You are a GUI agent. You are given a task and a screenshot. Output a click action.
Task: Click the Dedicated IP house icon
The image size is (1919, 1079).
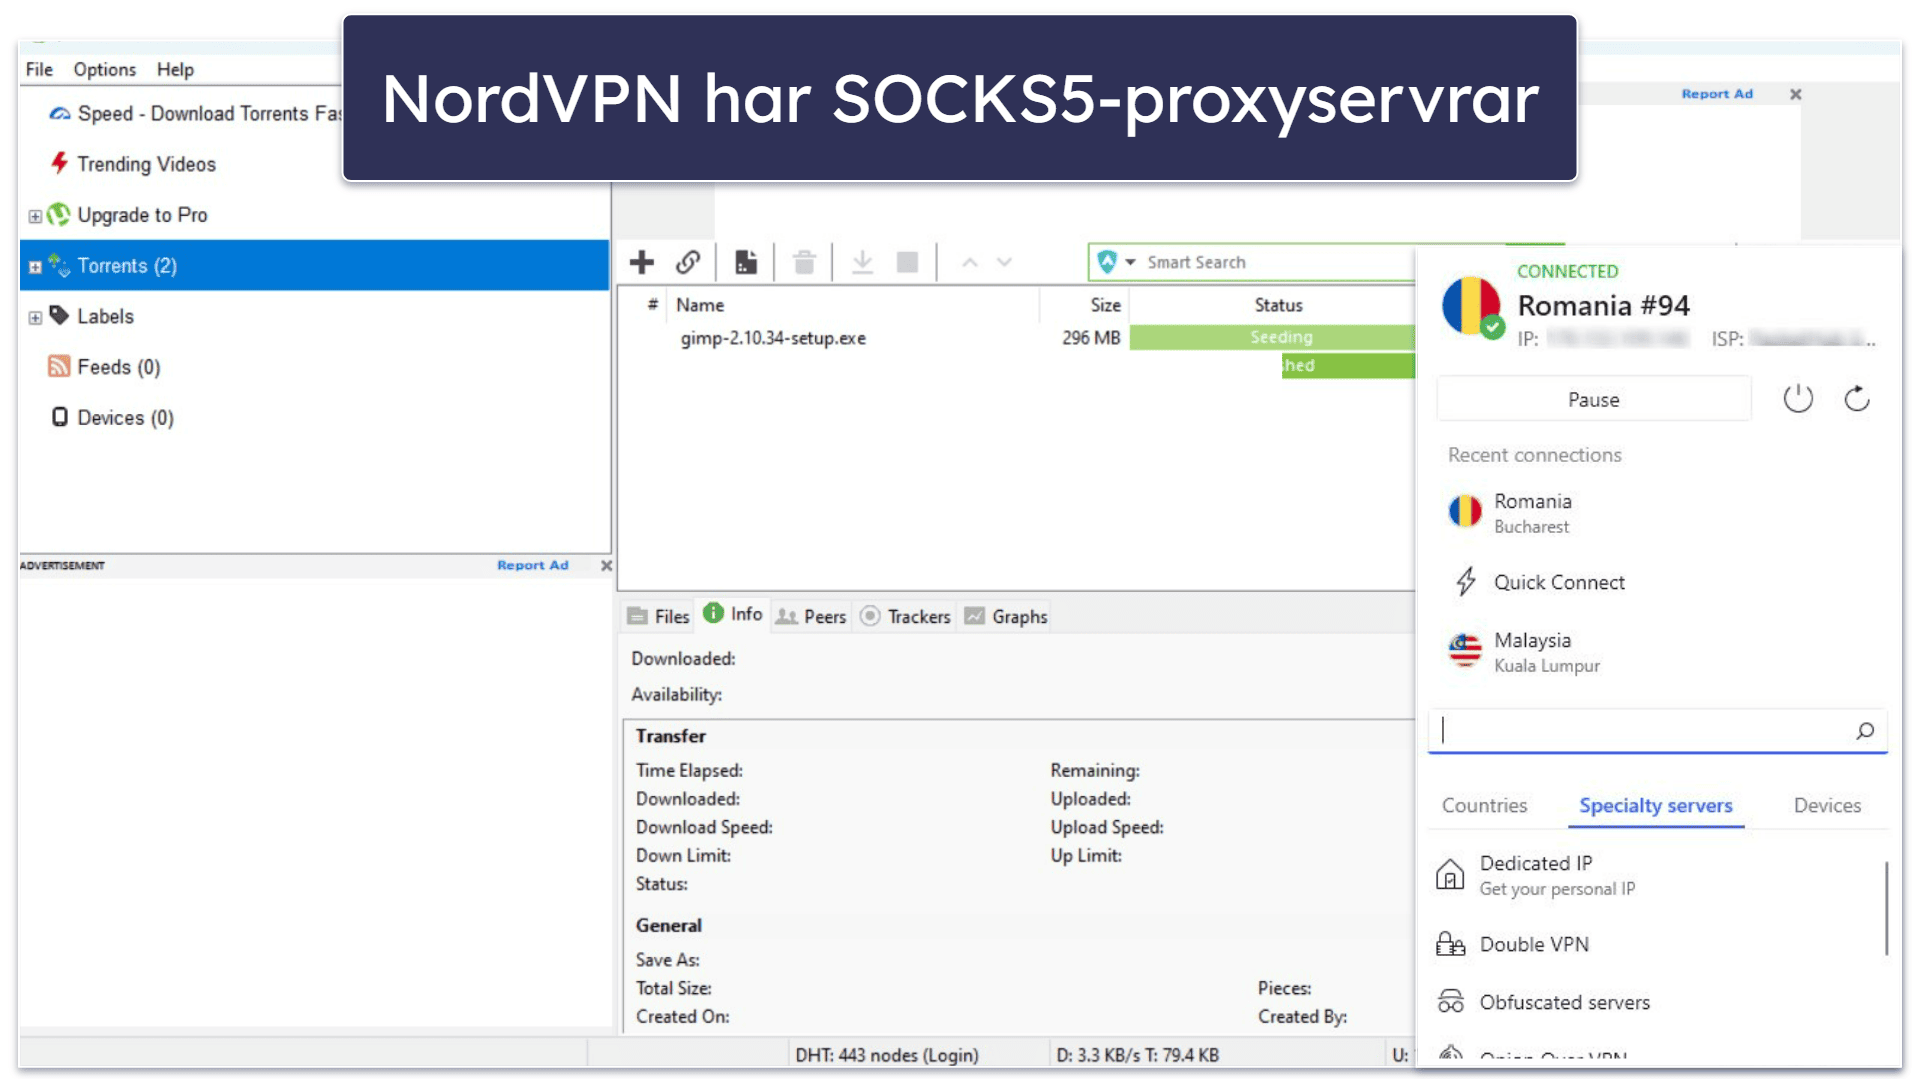(1450, 874)
